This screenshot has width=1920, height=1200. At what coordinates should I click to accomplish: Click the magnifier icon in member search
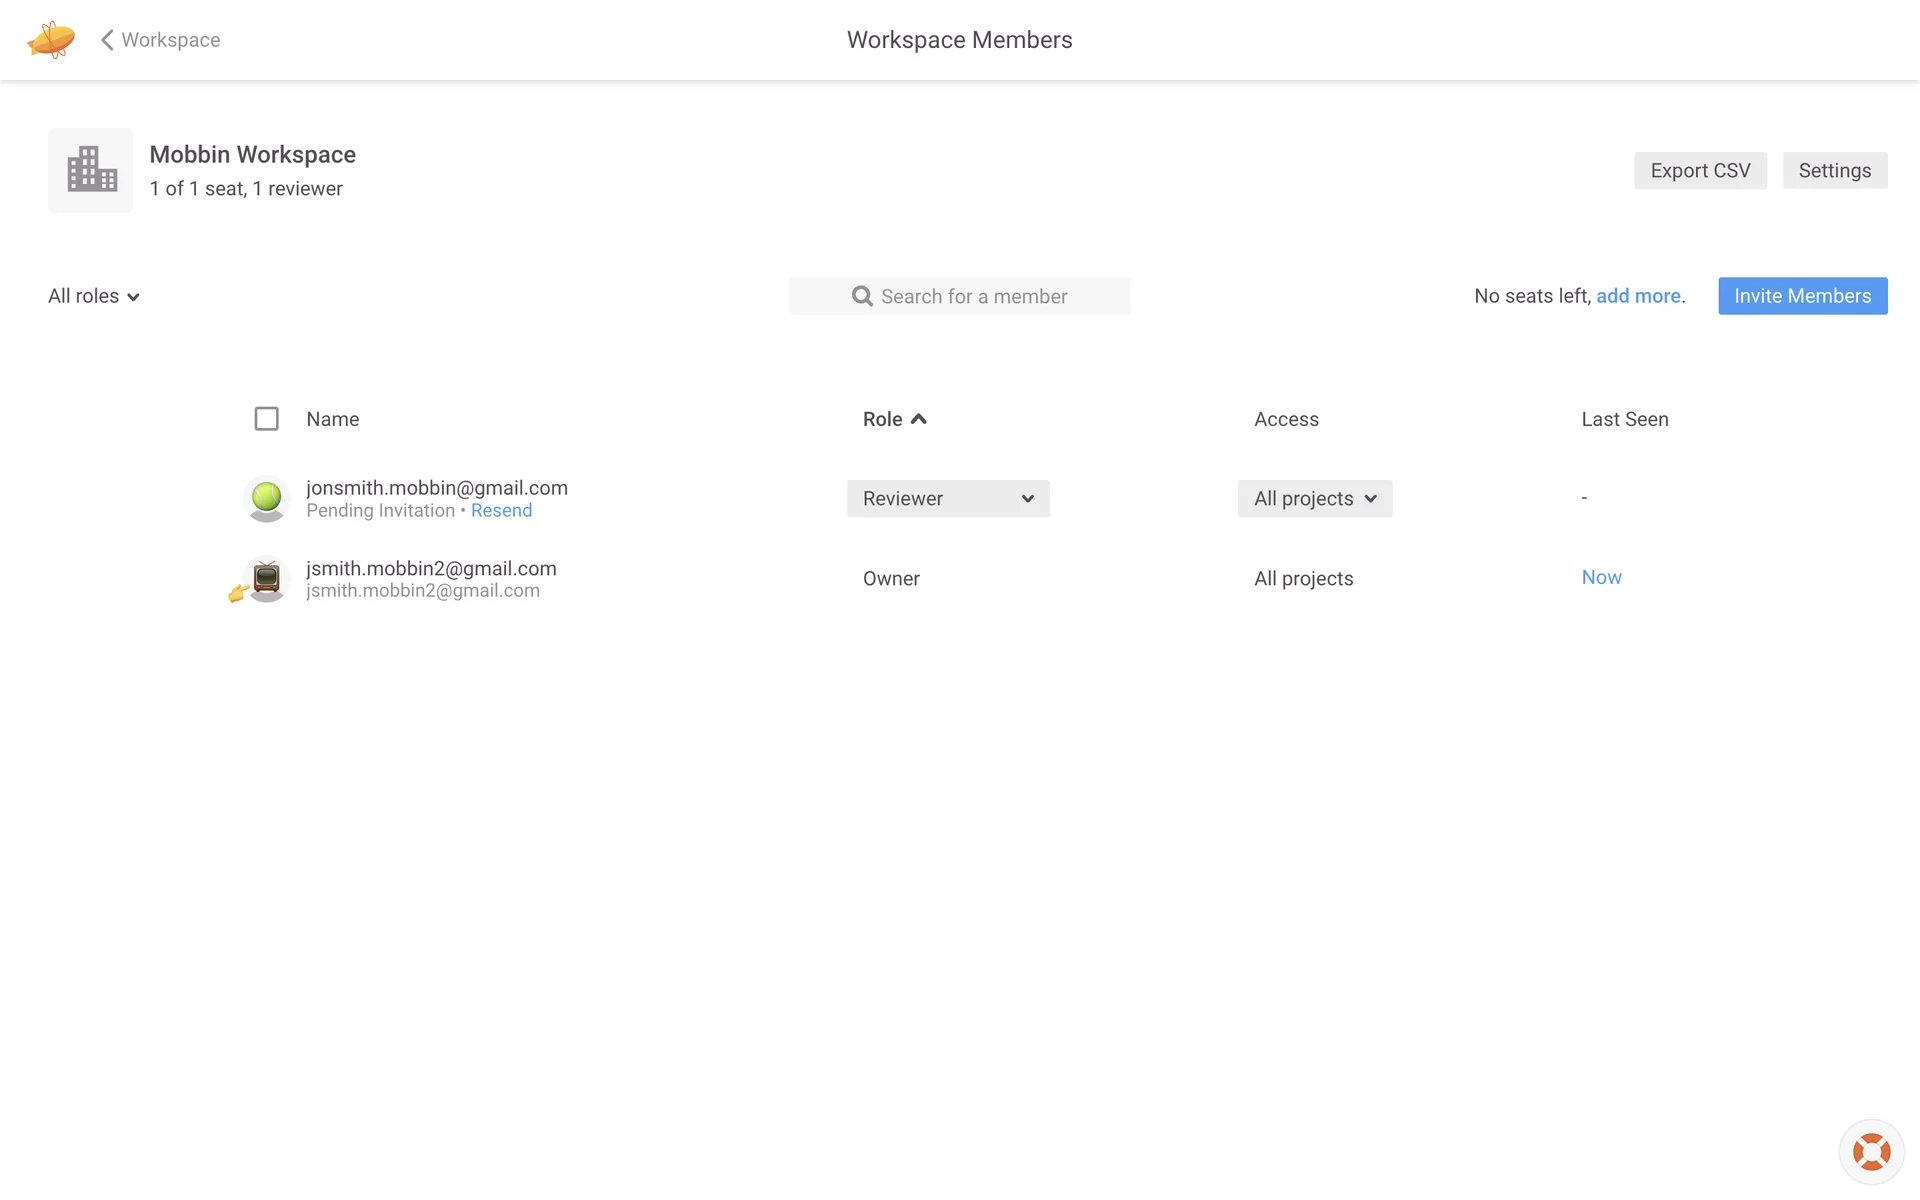pos(861,296)
